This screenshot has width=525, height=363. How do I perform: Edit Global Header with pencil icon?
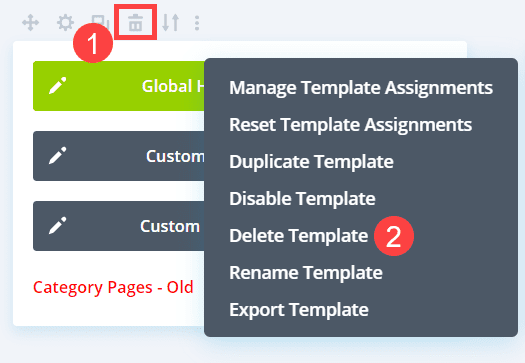(x=58, y=86)
